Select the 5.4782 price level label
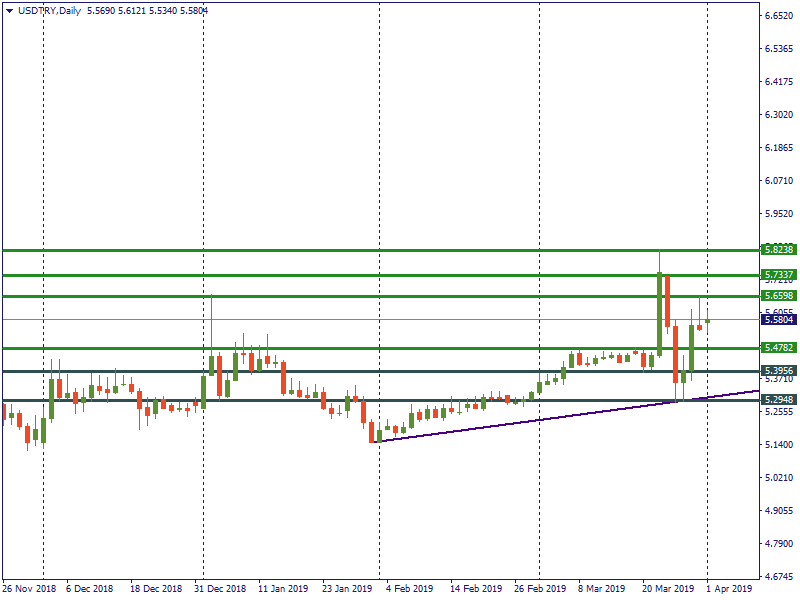Image resolution: width=800 pixels, height=600 pixels. point(778,348)
